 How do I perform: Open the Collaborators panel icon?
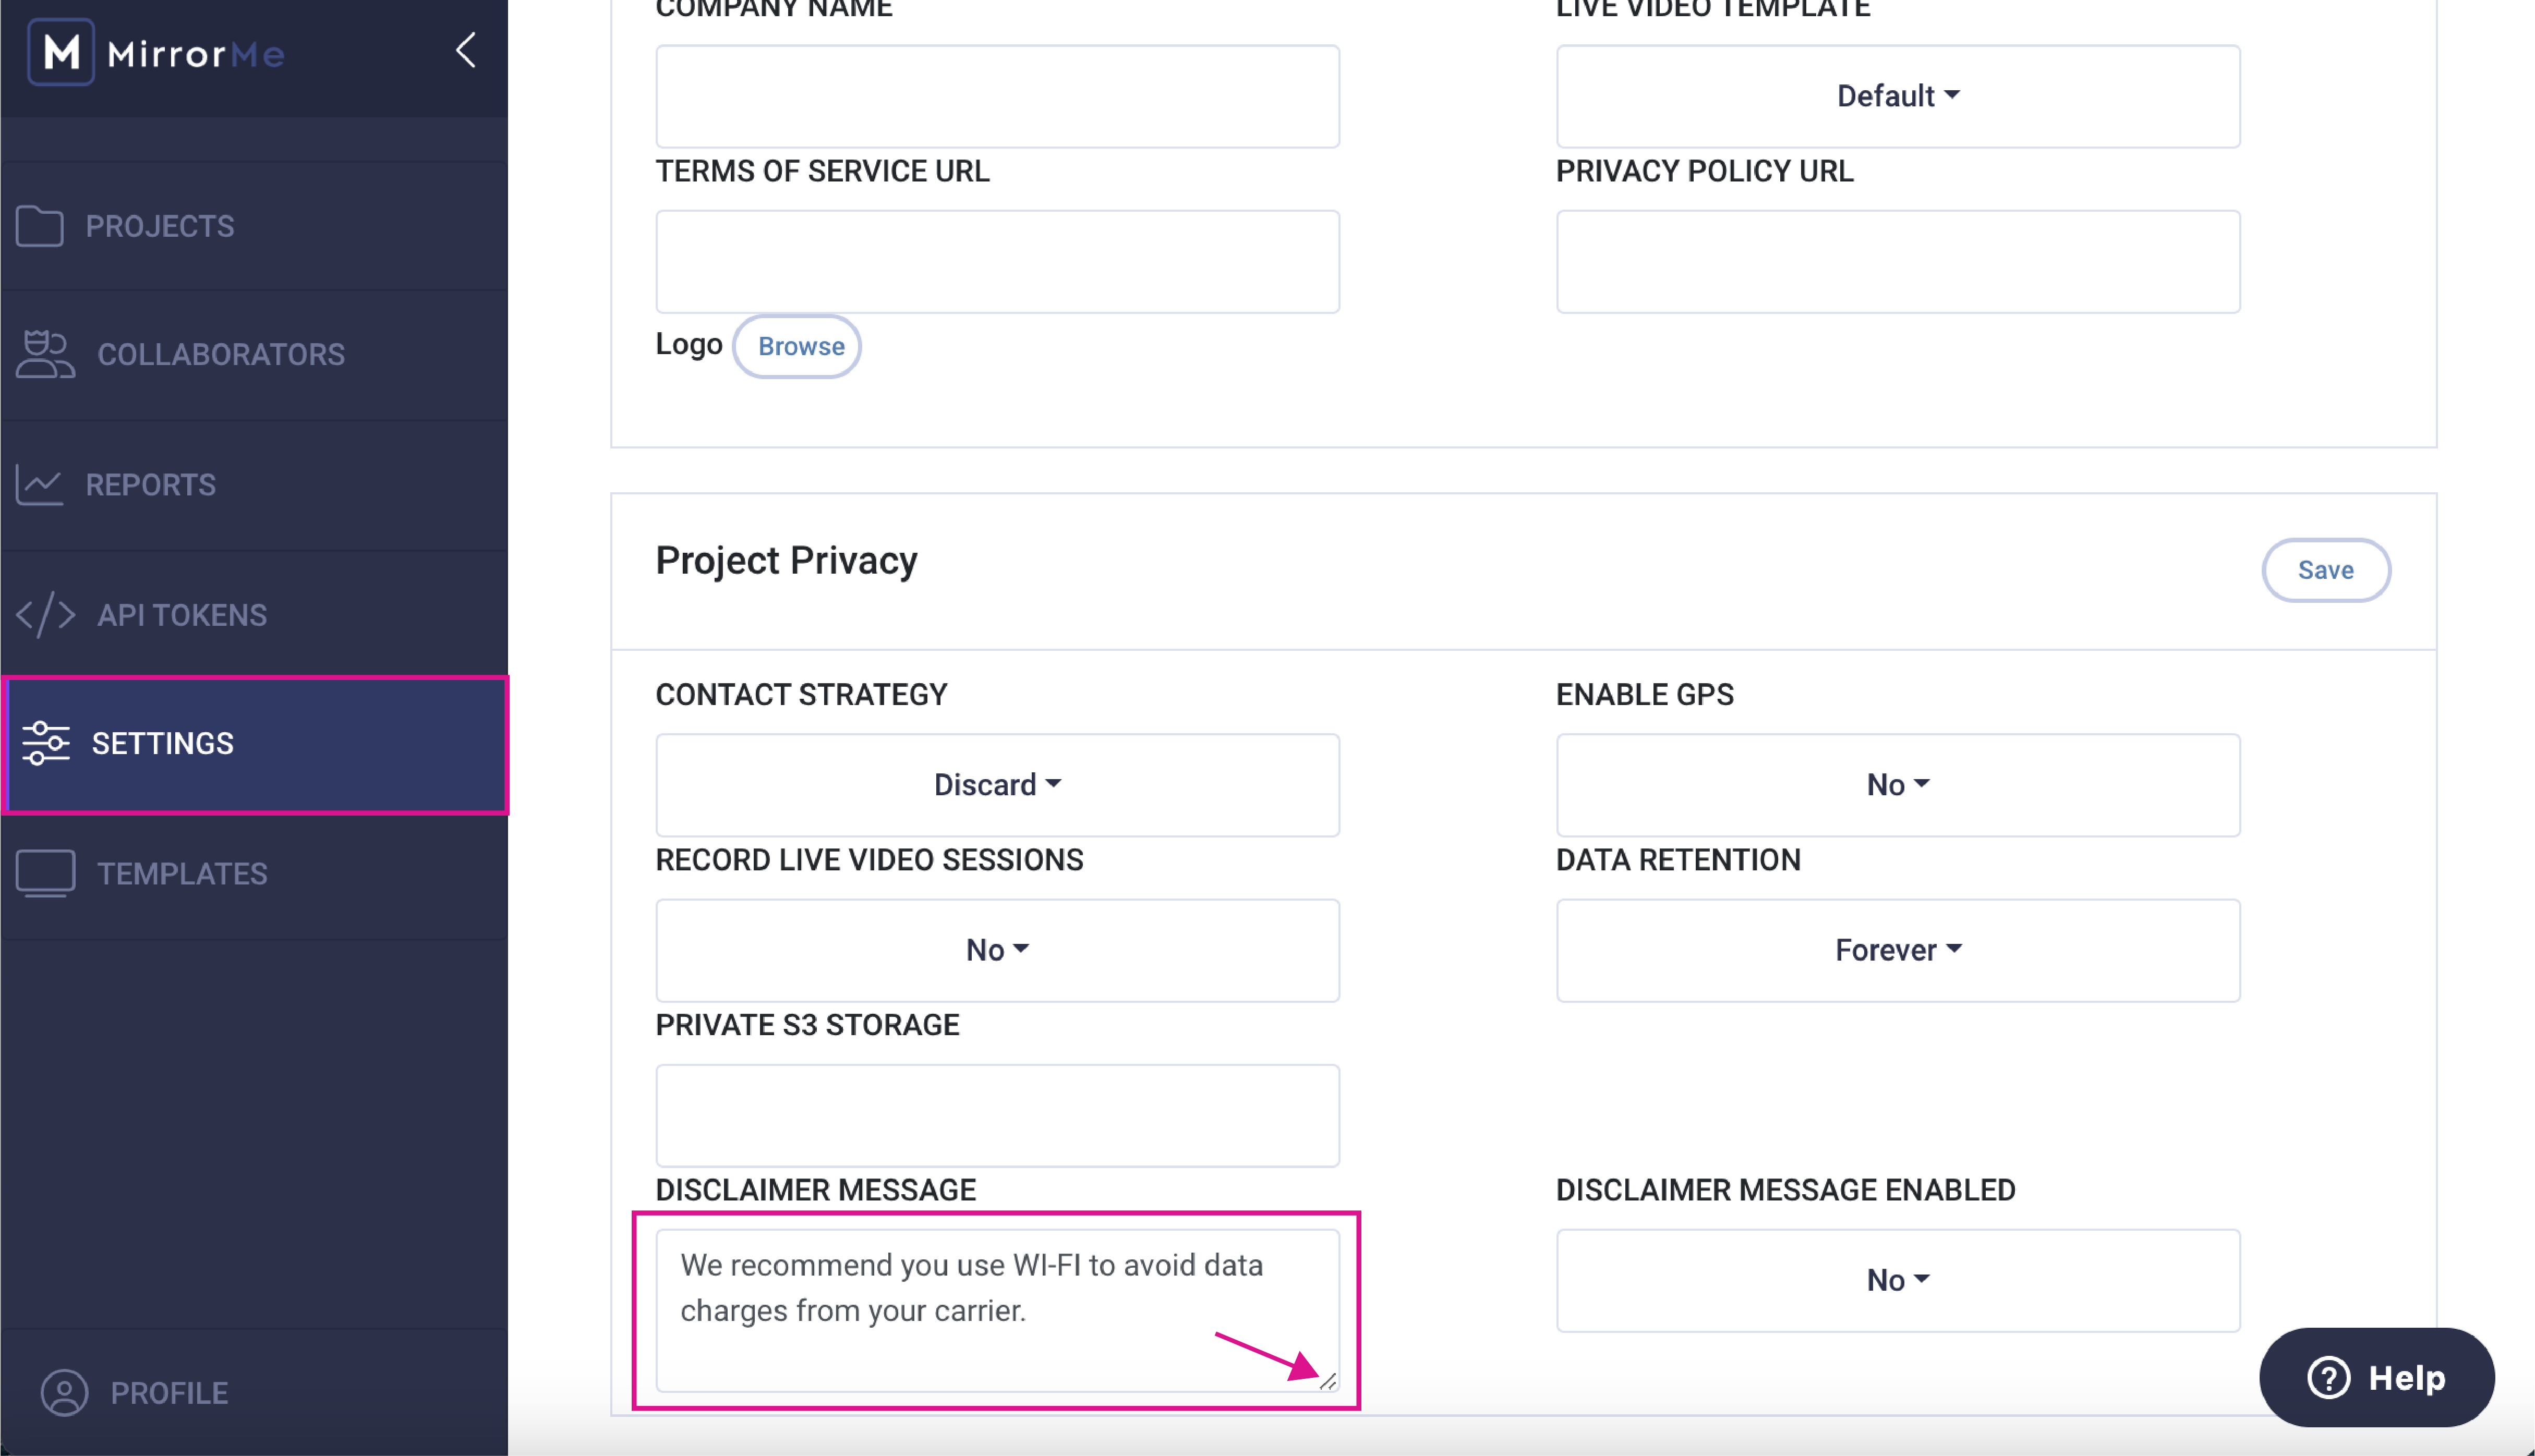point(44,354)
